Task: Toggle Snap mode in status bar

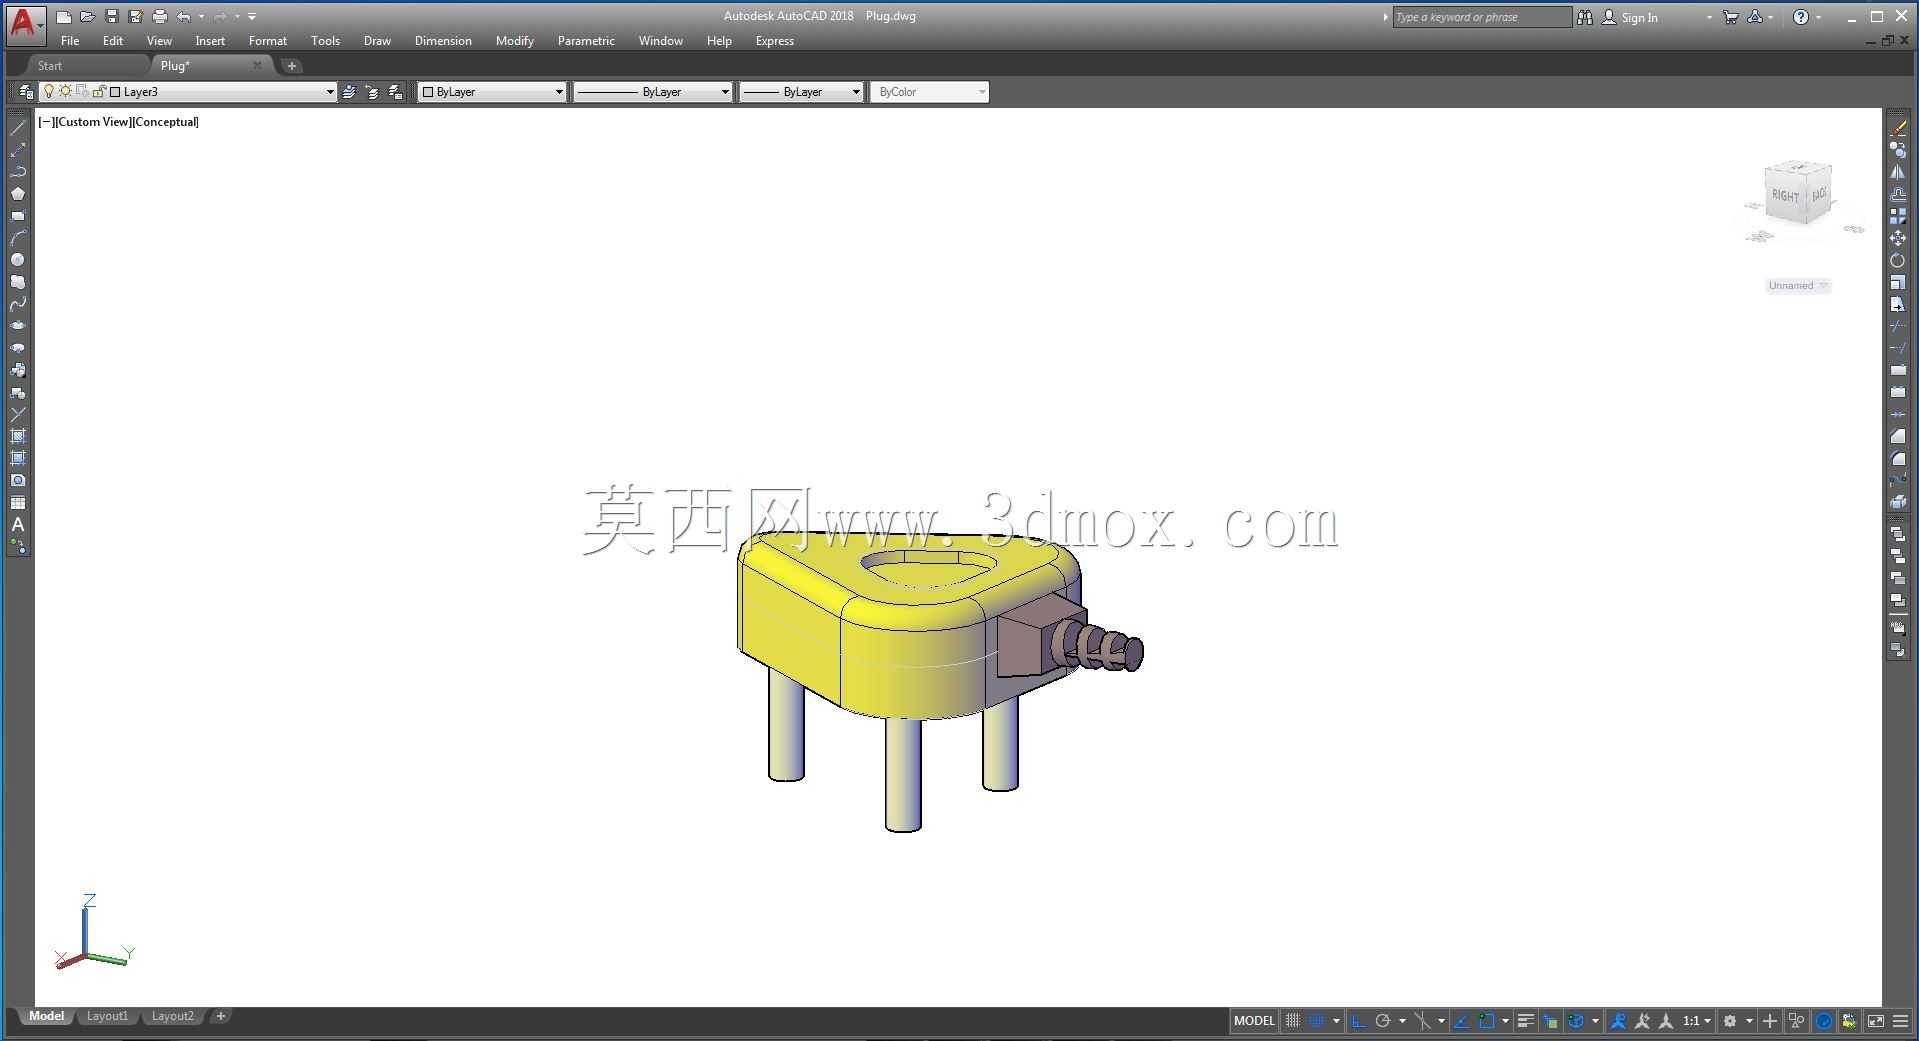Action: point(1317,1021)
